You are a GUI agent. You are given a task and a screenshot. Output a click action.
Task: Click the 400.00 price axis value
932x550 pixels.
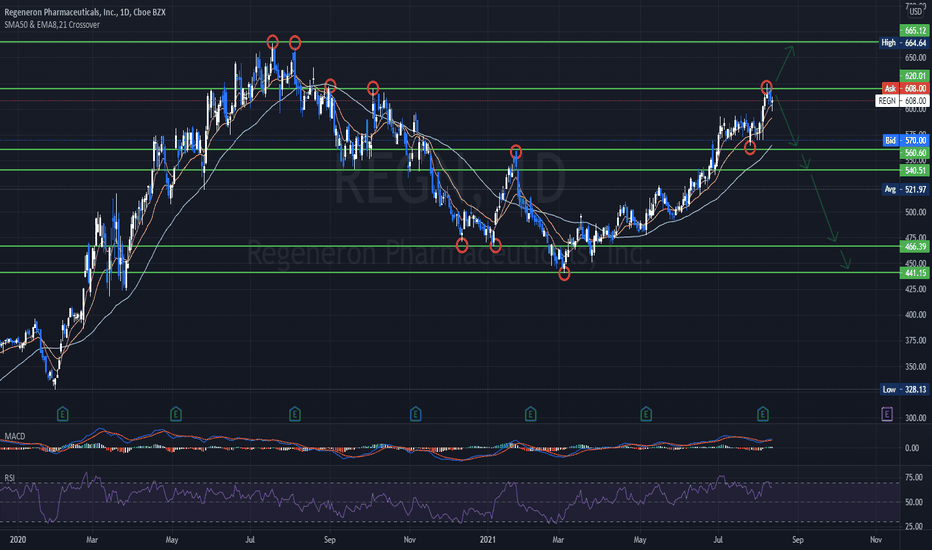tap(915, 315)
